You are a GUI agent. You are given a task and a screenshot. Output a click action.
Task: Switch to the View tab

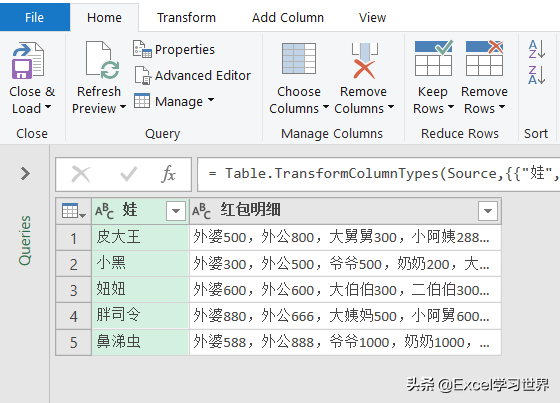coord(372,17)
